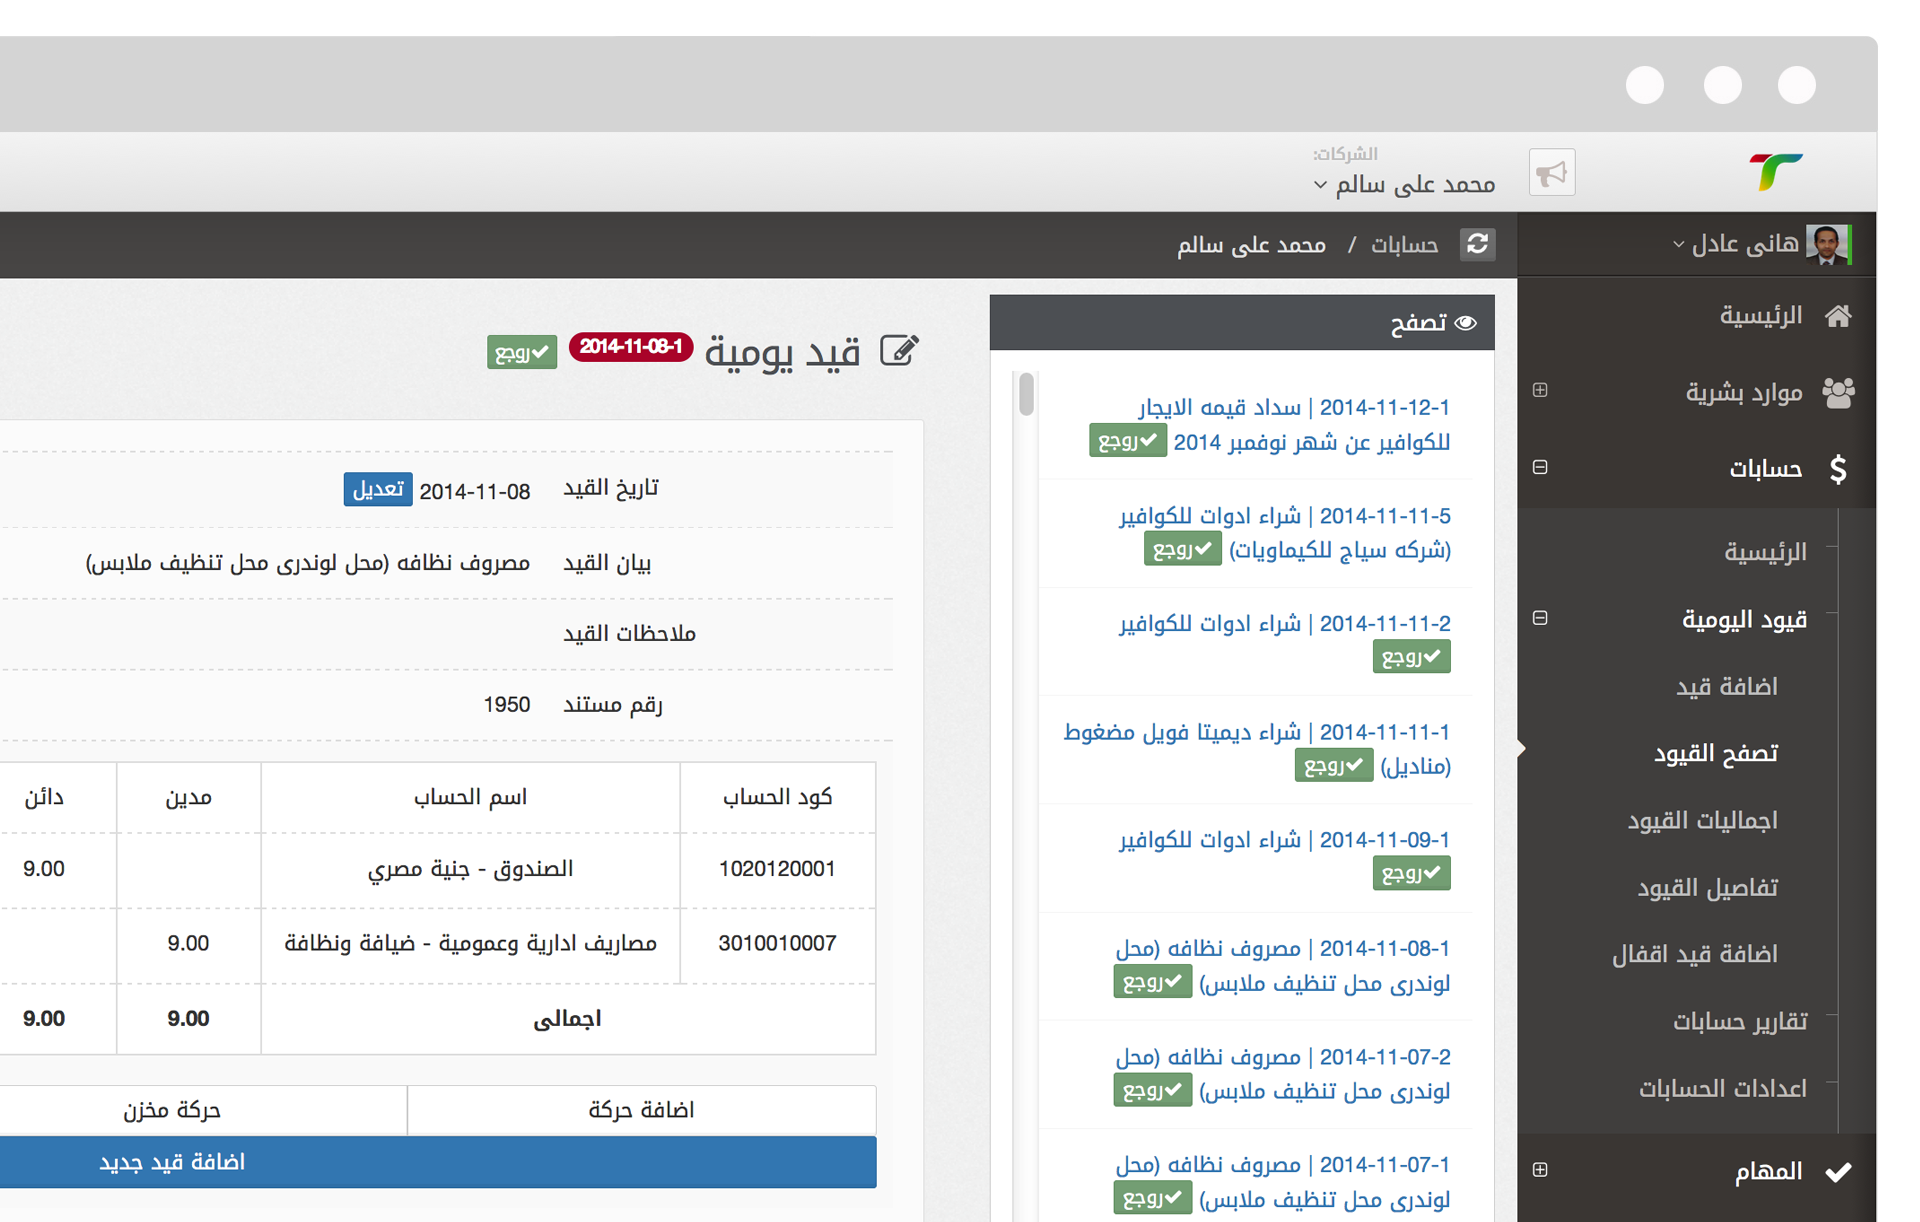Click the edit pencil icon beside قيد يومية

coord(898,351)
